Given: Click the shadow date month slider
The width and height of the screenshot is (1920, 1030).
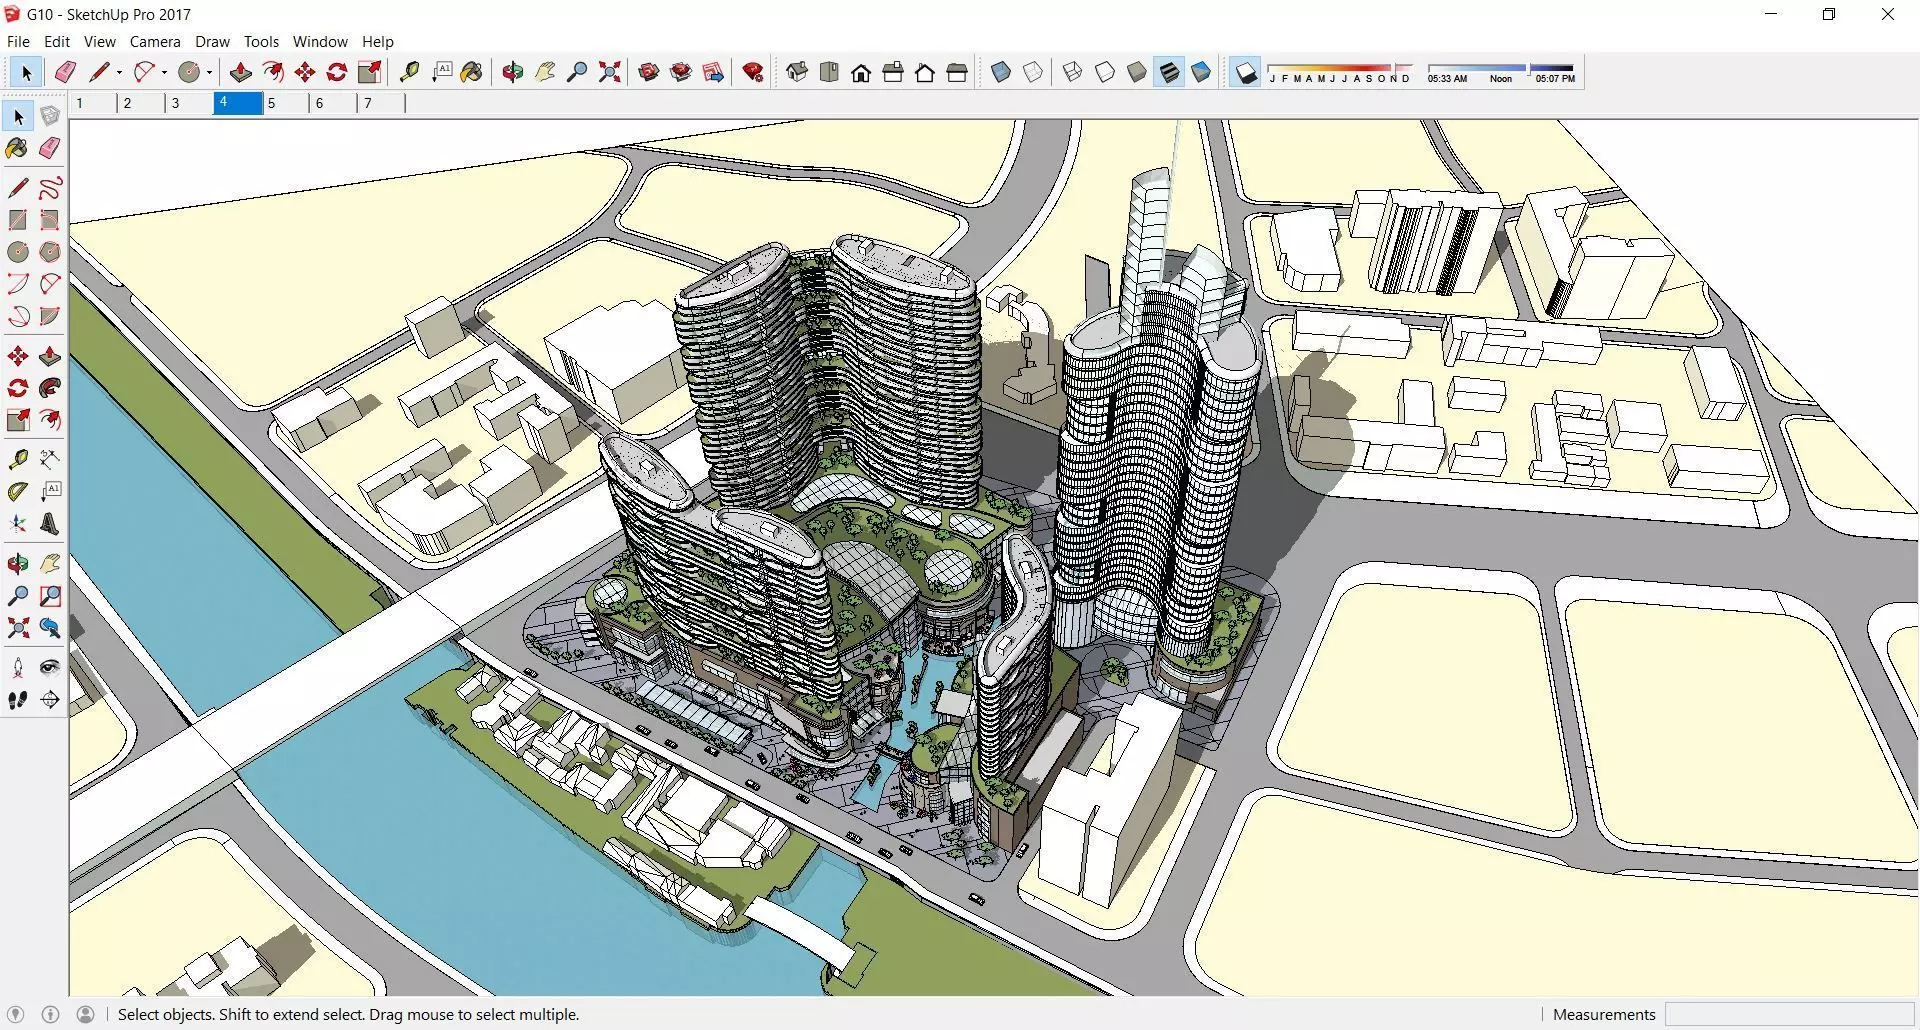Looking at the screenshot, I should (1340, 73).
